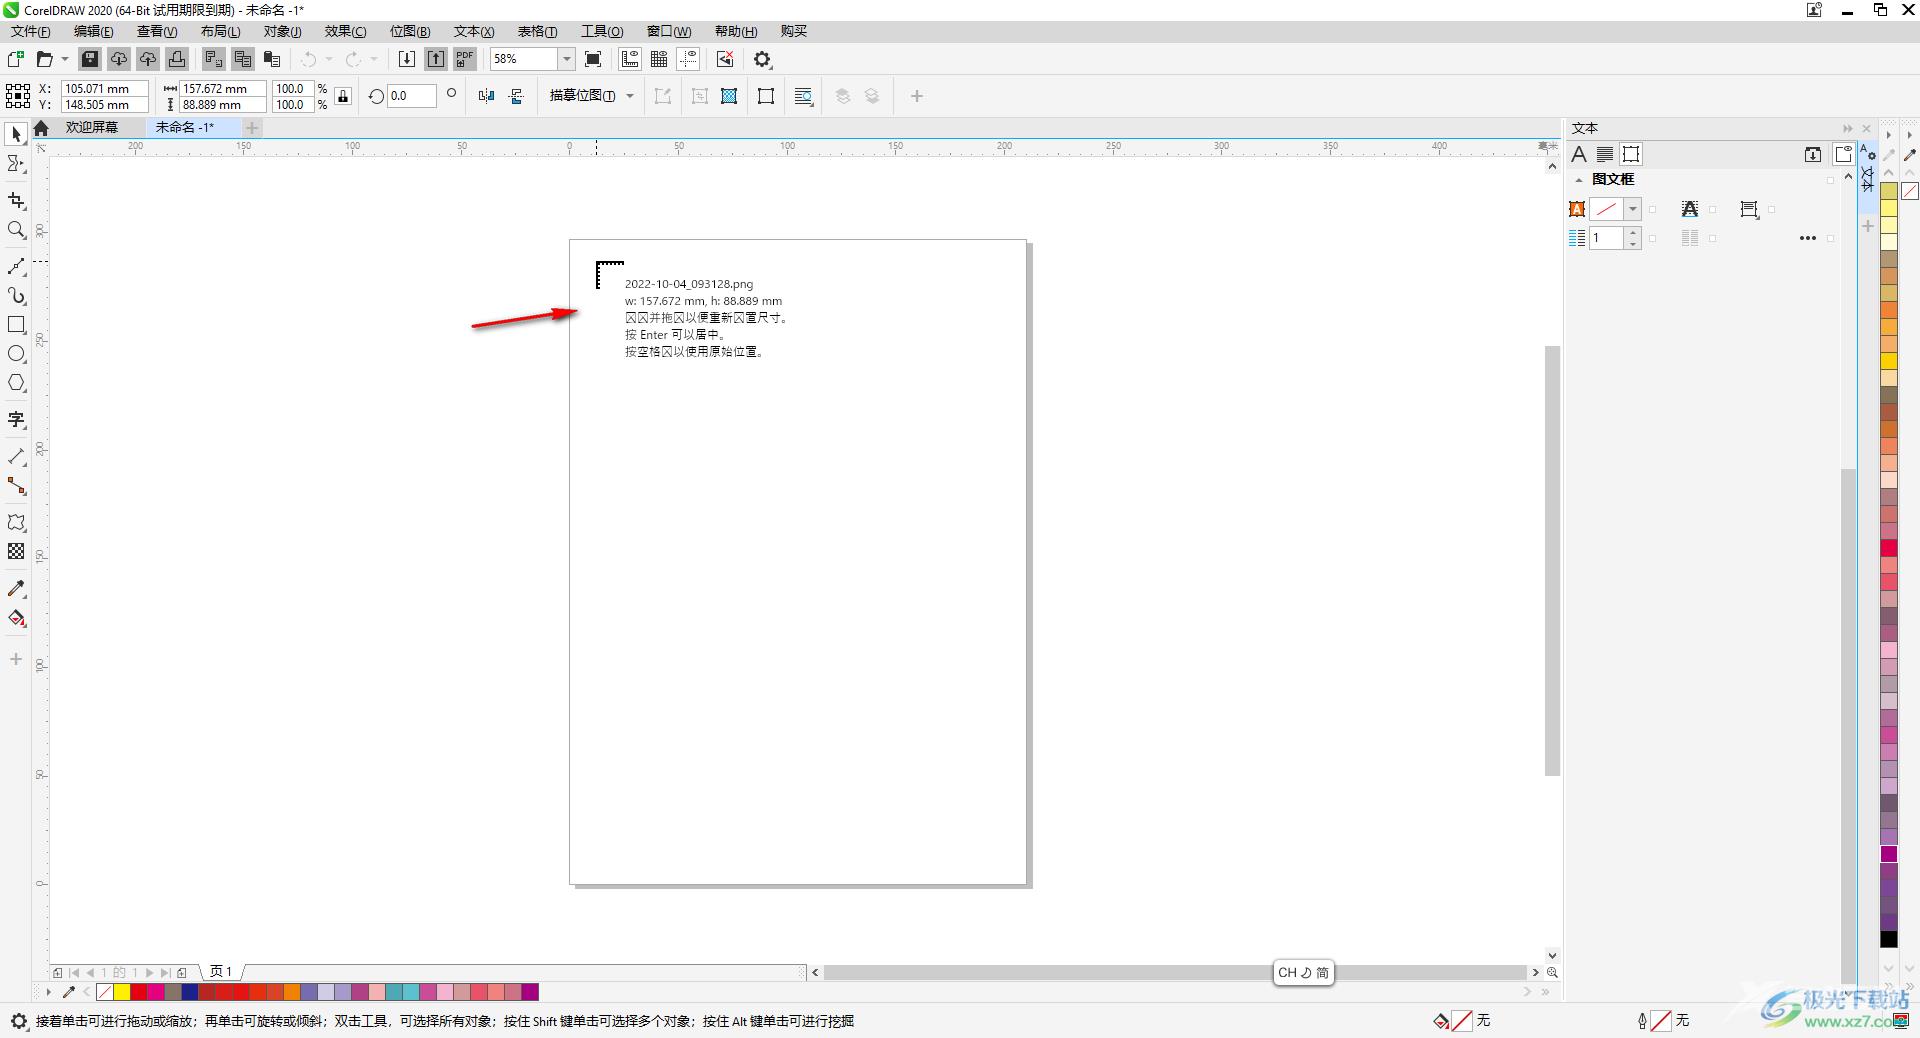Click the 描摹位图 button

pyautogui.click(x=582, y=96)
